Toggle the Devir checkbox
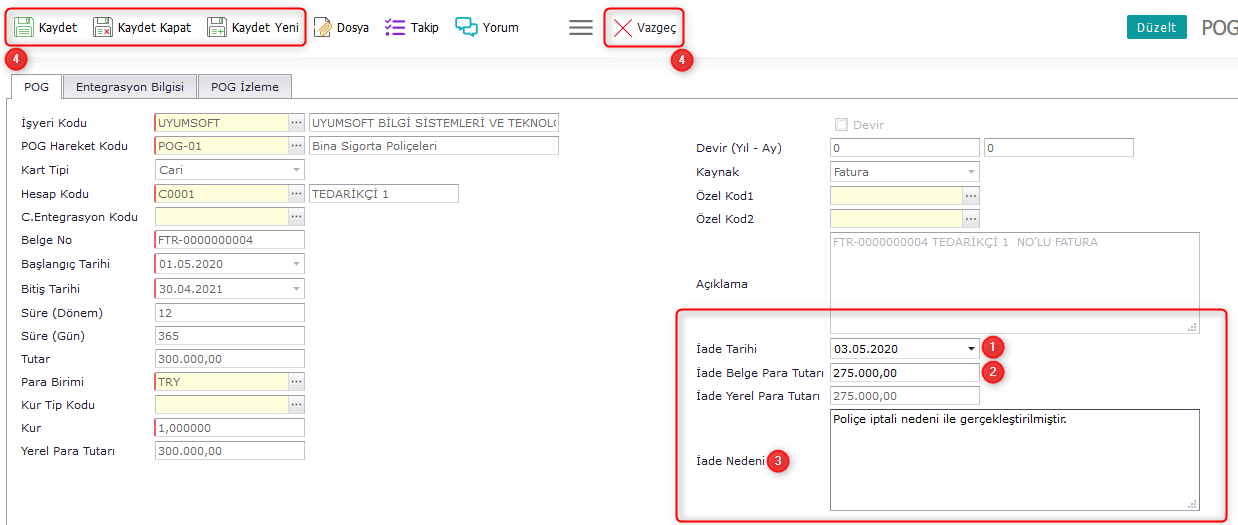This screenshot has height=525, width=1238. coord(840,125)
